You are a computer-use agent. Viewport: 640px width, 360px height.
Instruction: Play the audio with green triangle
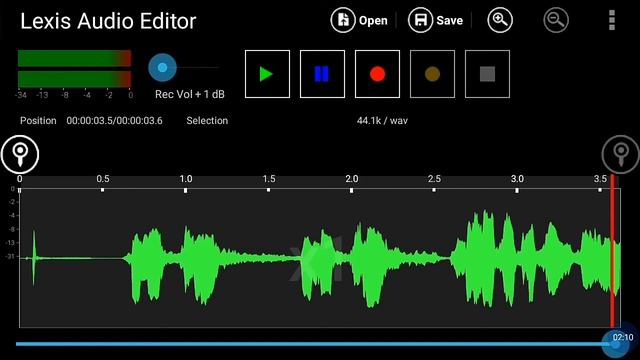[267, 74]
